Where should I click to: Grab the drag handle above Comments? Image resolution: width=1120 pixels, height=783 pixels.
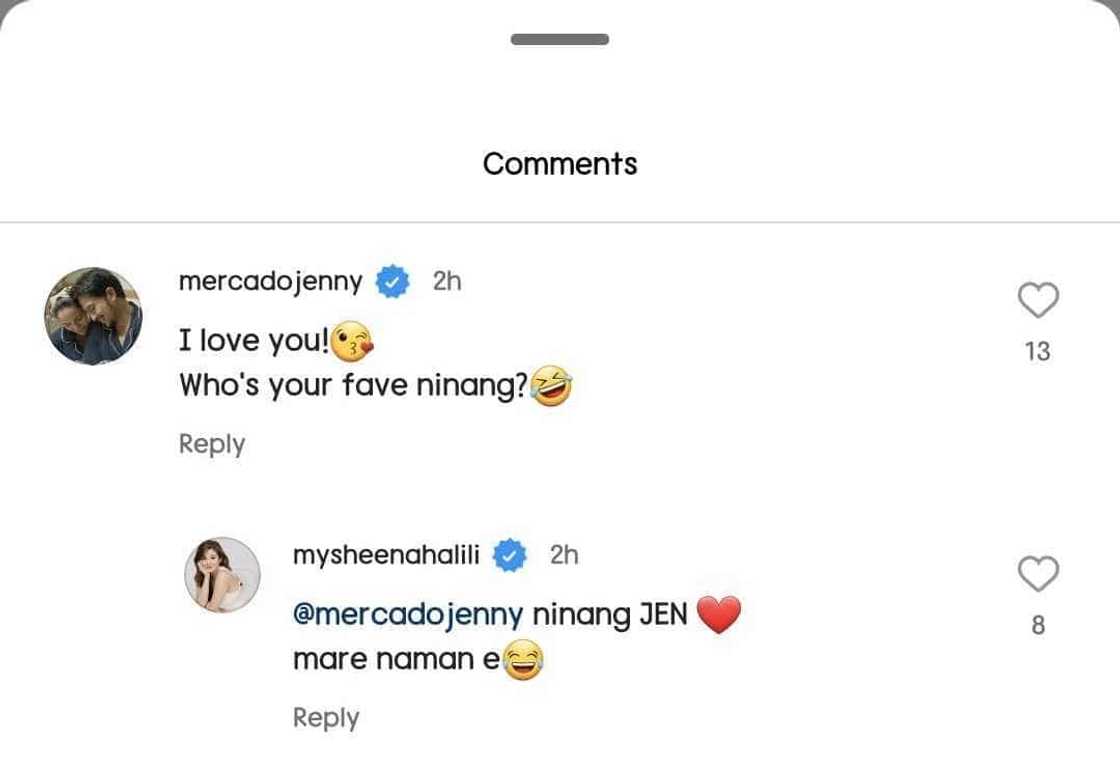(560, 40)
